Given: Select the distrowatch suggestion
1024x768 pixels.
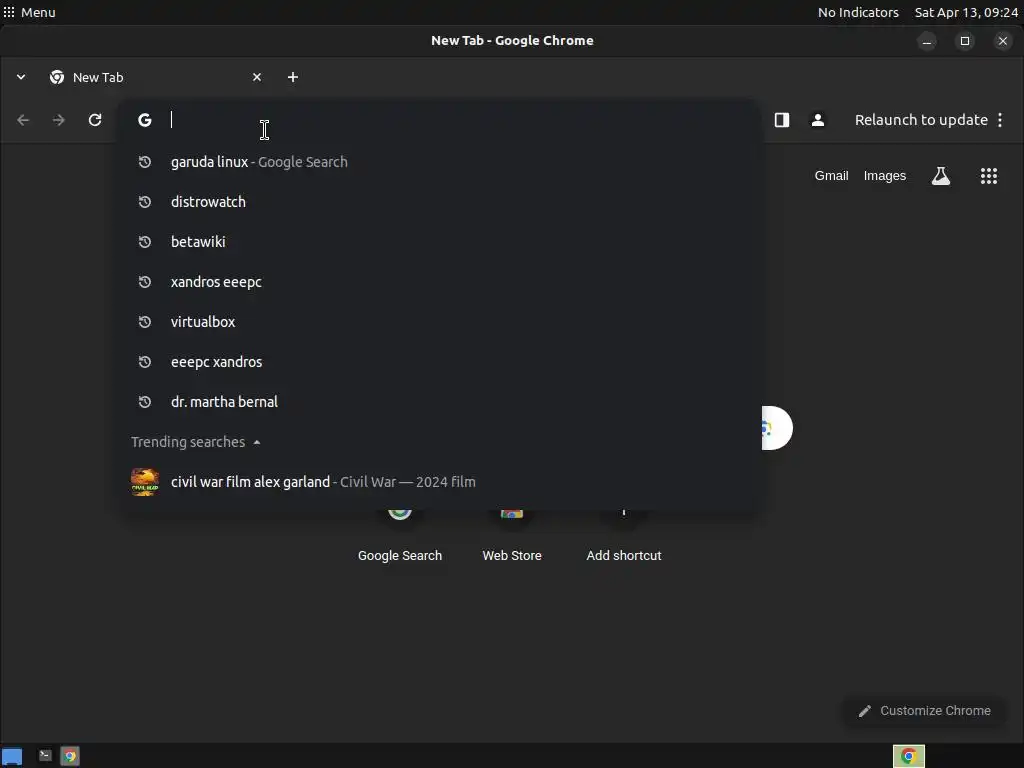Looking at the screenshot, I should 439,202.
